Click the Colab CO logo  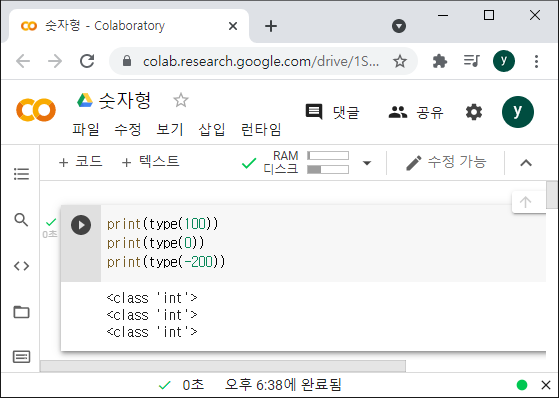36,110
